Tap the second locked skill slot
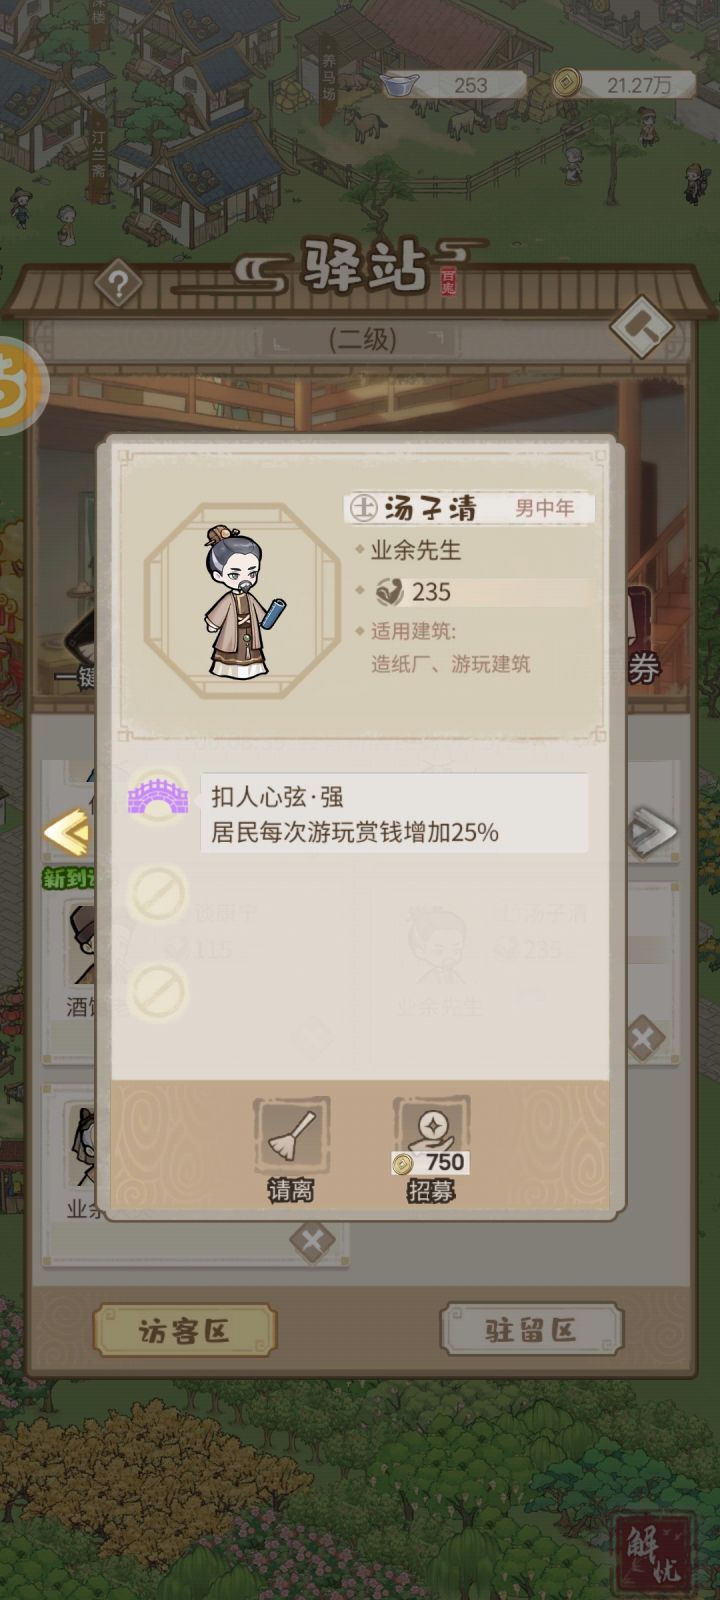This screenshot has height=1600, width=720. pyautogui.click(x=158, y=990)
